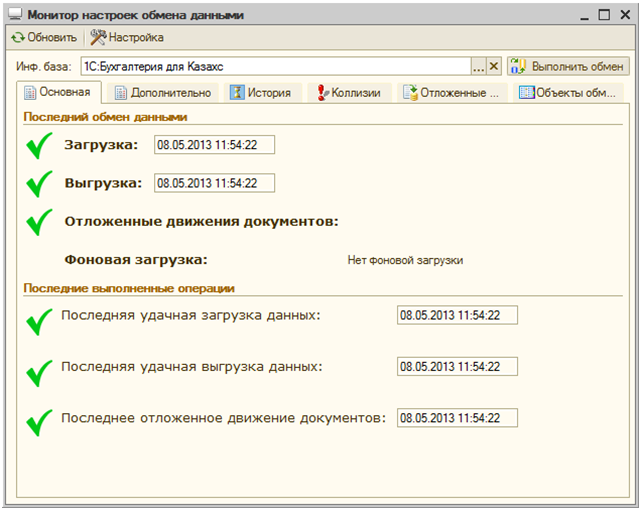The width and height of the screenshot is (641, 510).
Task: Click the Последняя удачная выгрузка date field
Action: point(457,366)
